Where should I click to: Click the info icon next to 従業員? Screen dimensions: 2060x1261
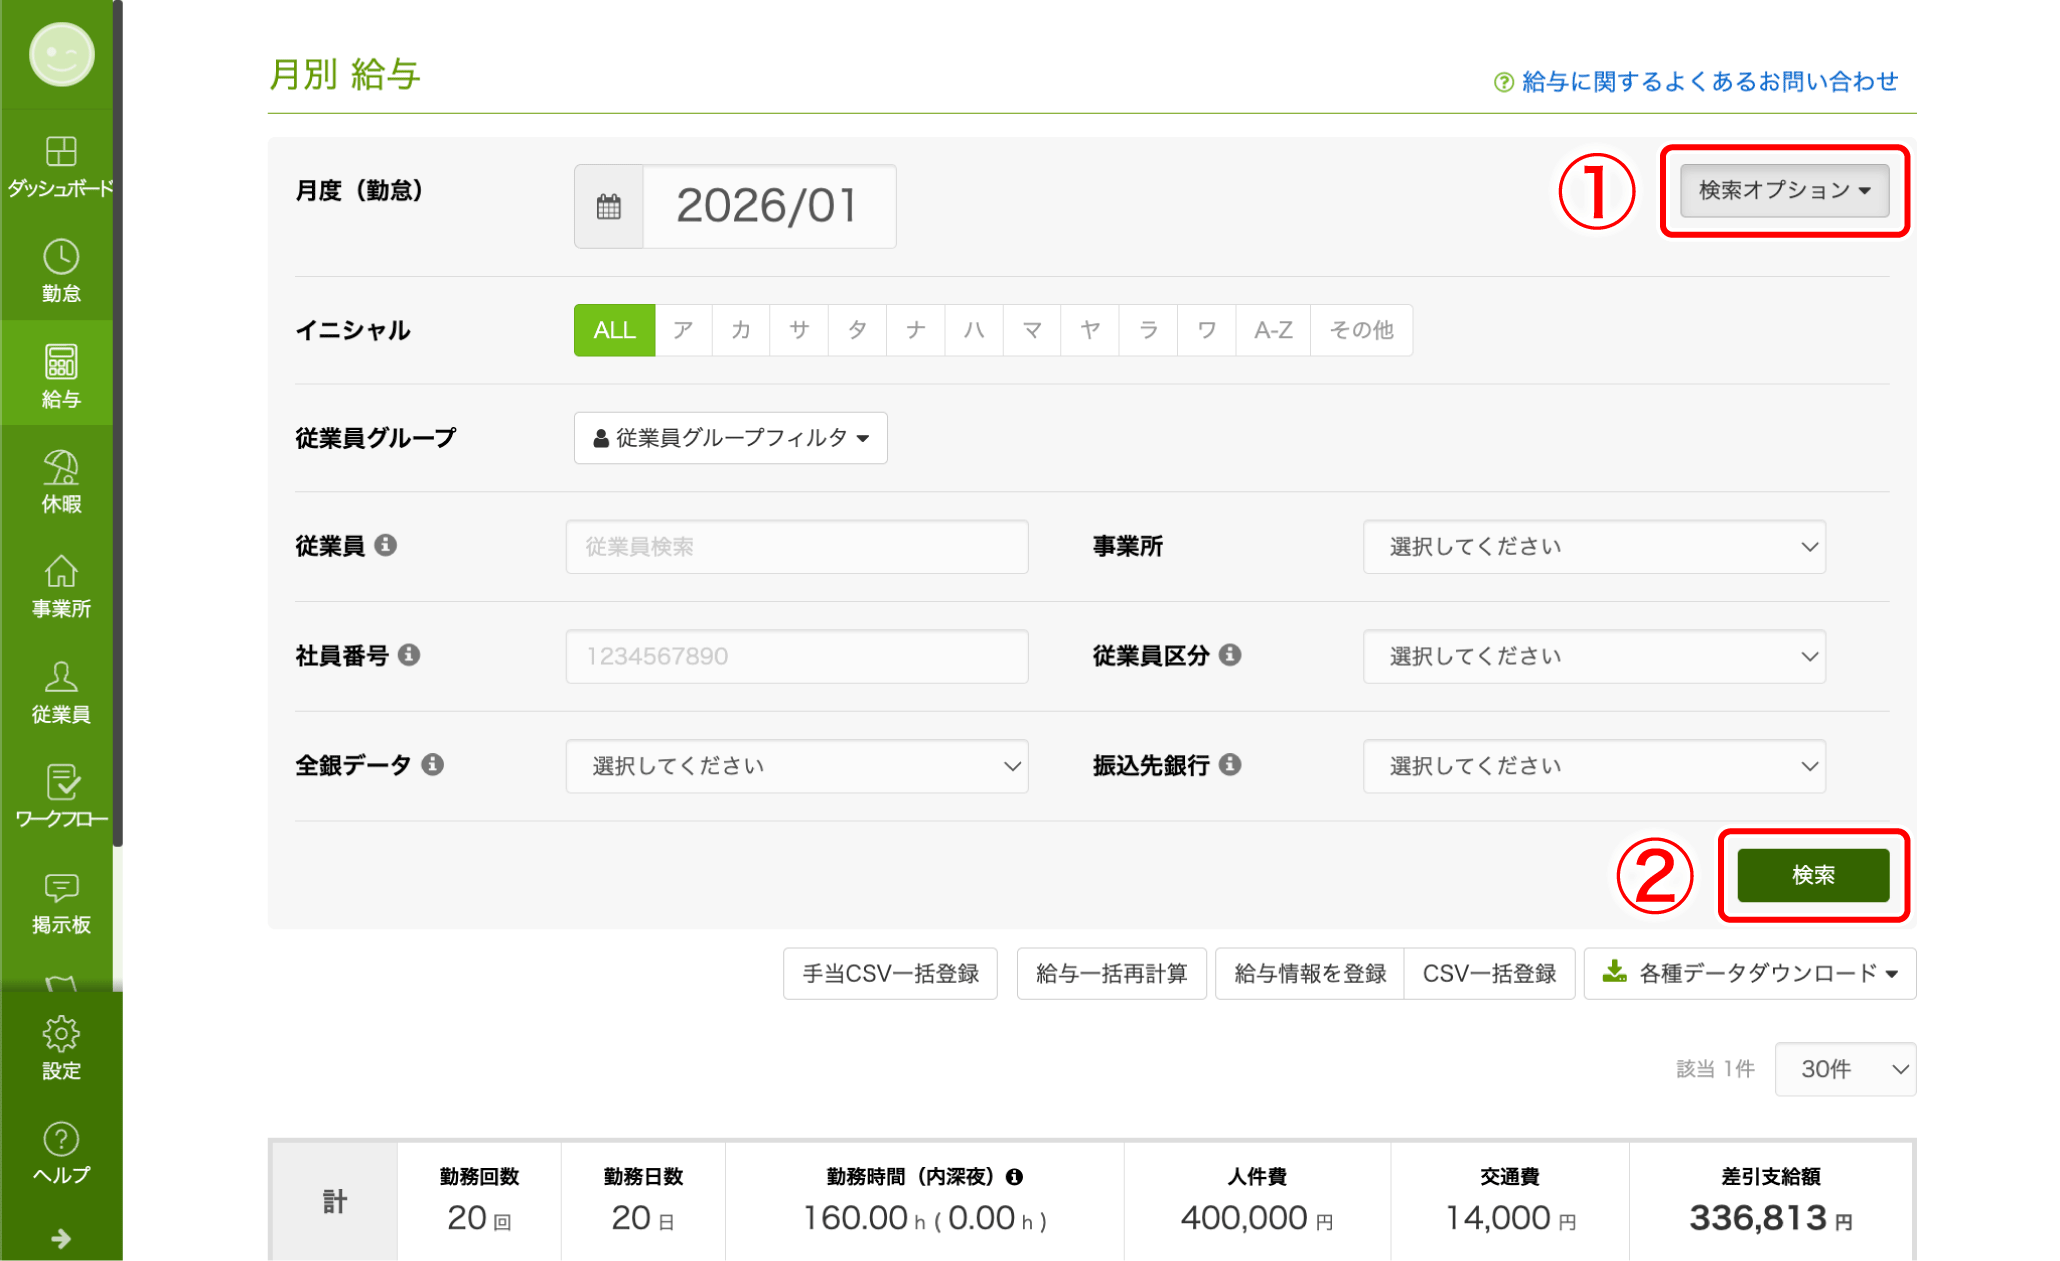(386, 545)
